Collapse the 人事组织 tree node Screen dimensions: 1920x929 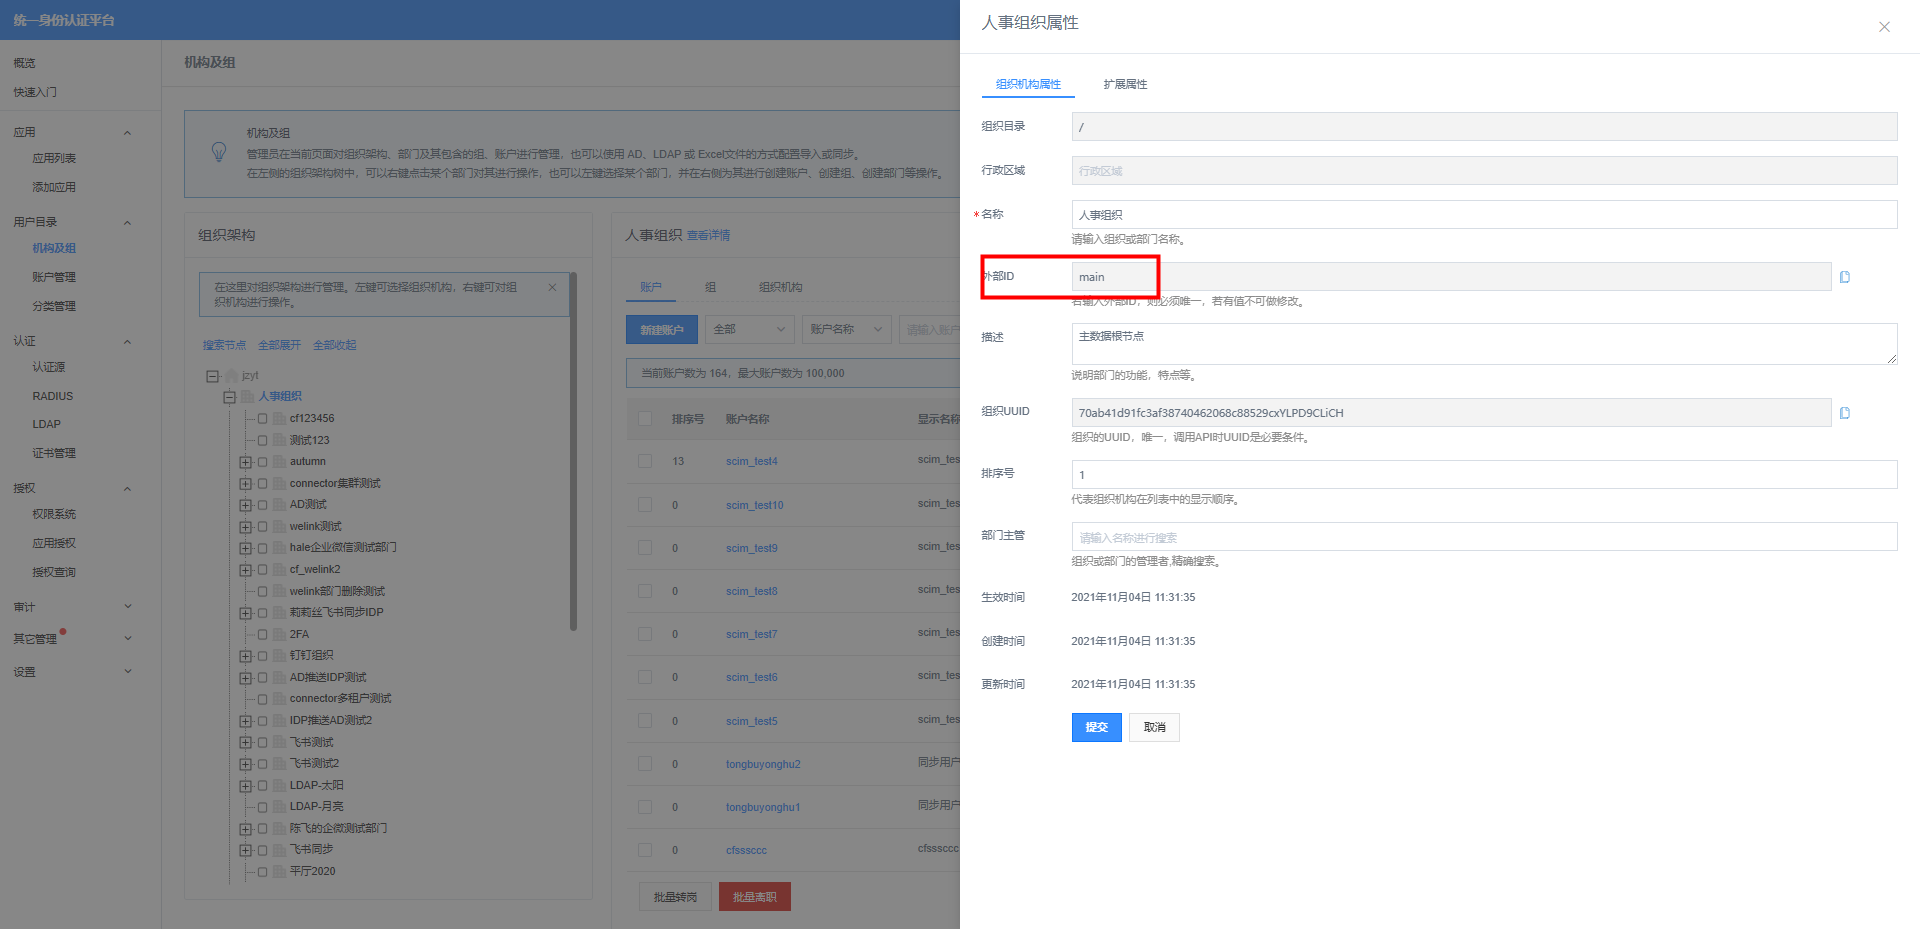pyautogui.click(x=229, y=397)
